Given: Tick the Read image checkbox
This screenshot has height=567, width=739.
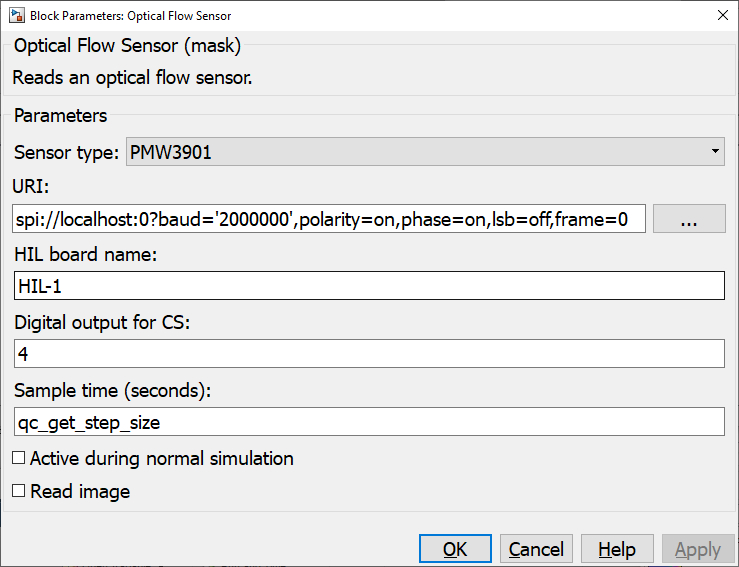Looking at the screenshot, I should (x=19, y=492).
